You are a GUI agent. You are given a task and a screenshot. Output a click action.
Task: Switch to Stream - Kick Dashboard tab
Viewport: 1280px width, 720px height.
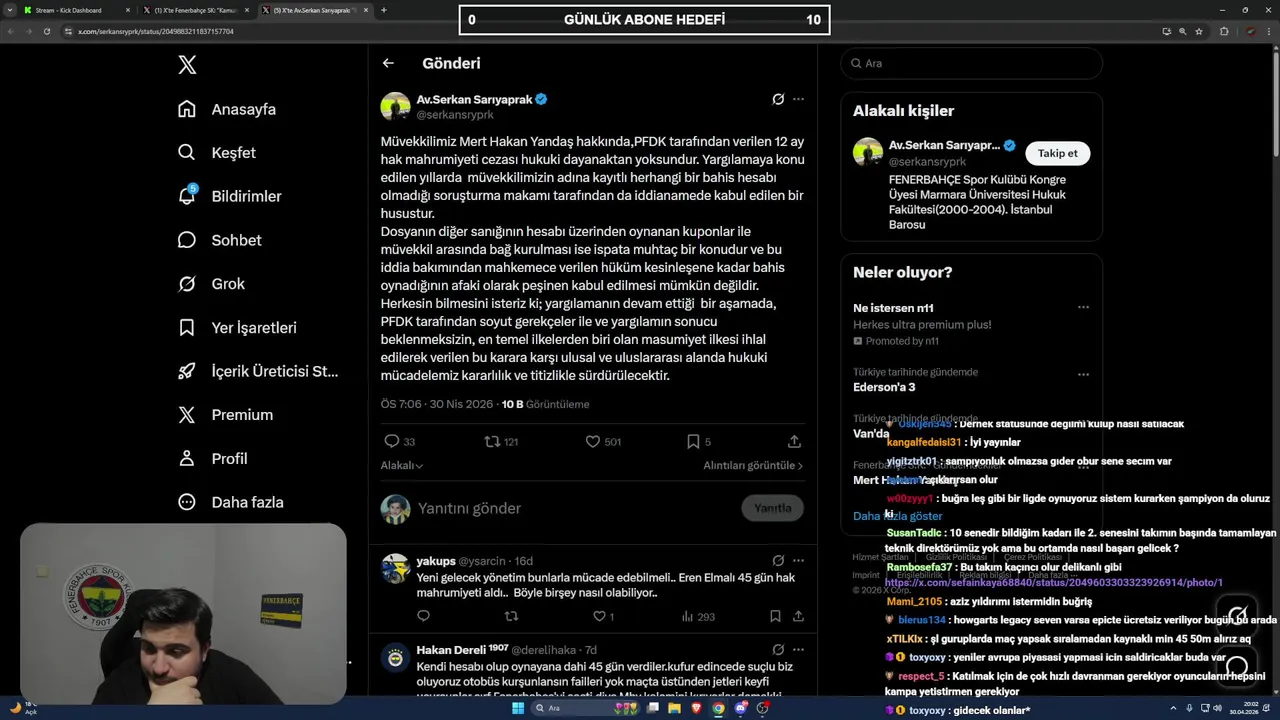coord(76,10)
